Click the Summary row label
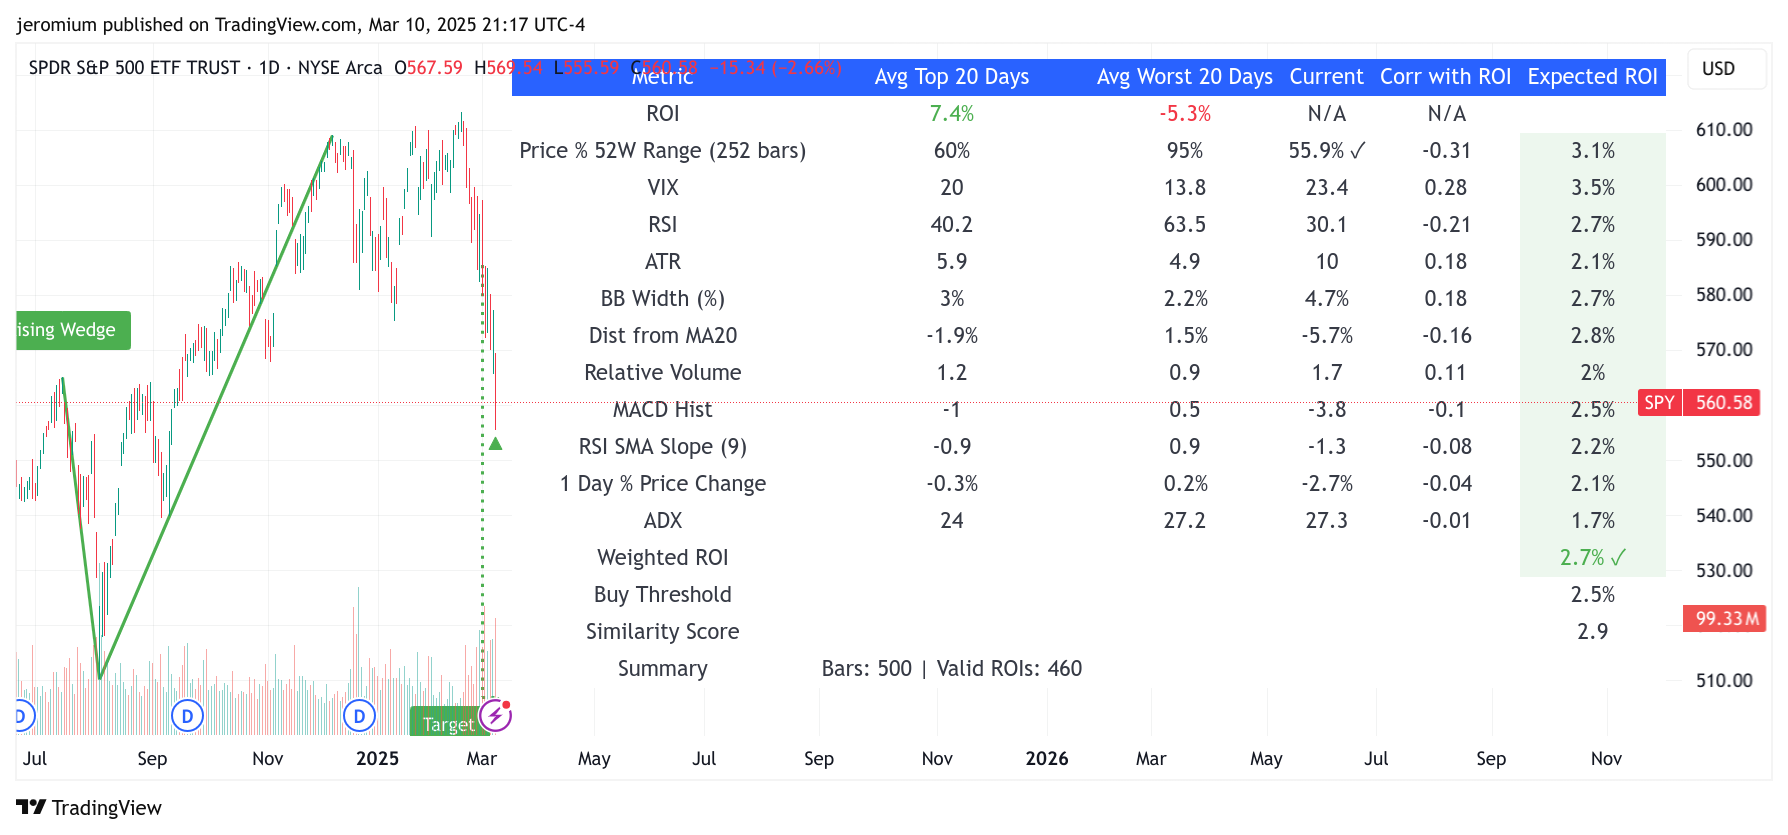1788x835 pixels. (663, 669)
